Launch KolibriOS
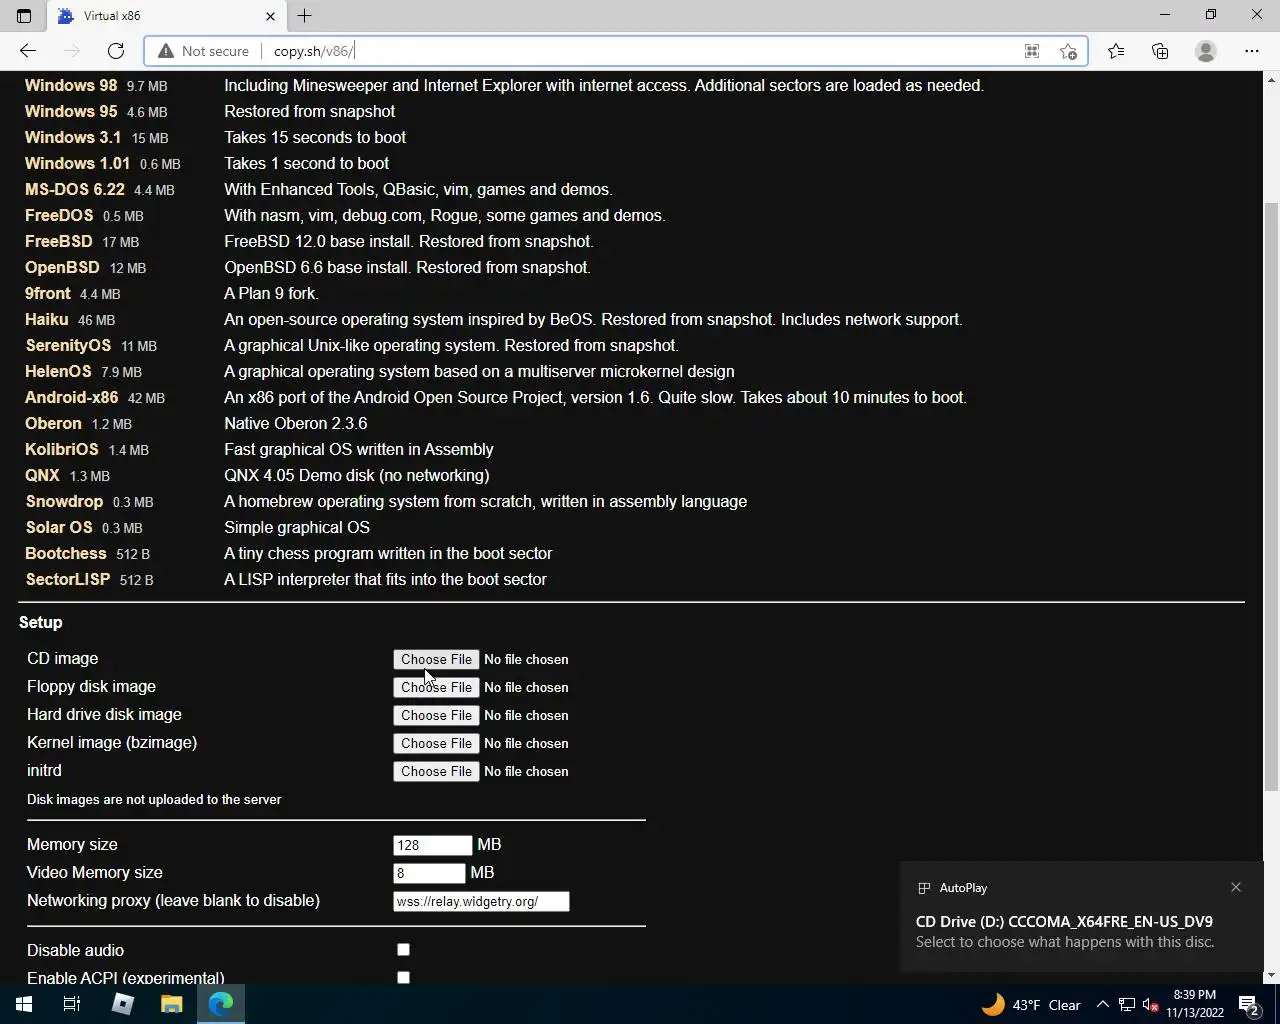Image resolution: width=1280 pixels, height=1024 pixels. [x=62, y=449]
